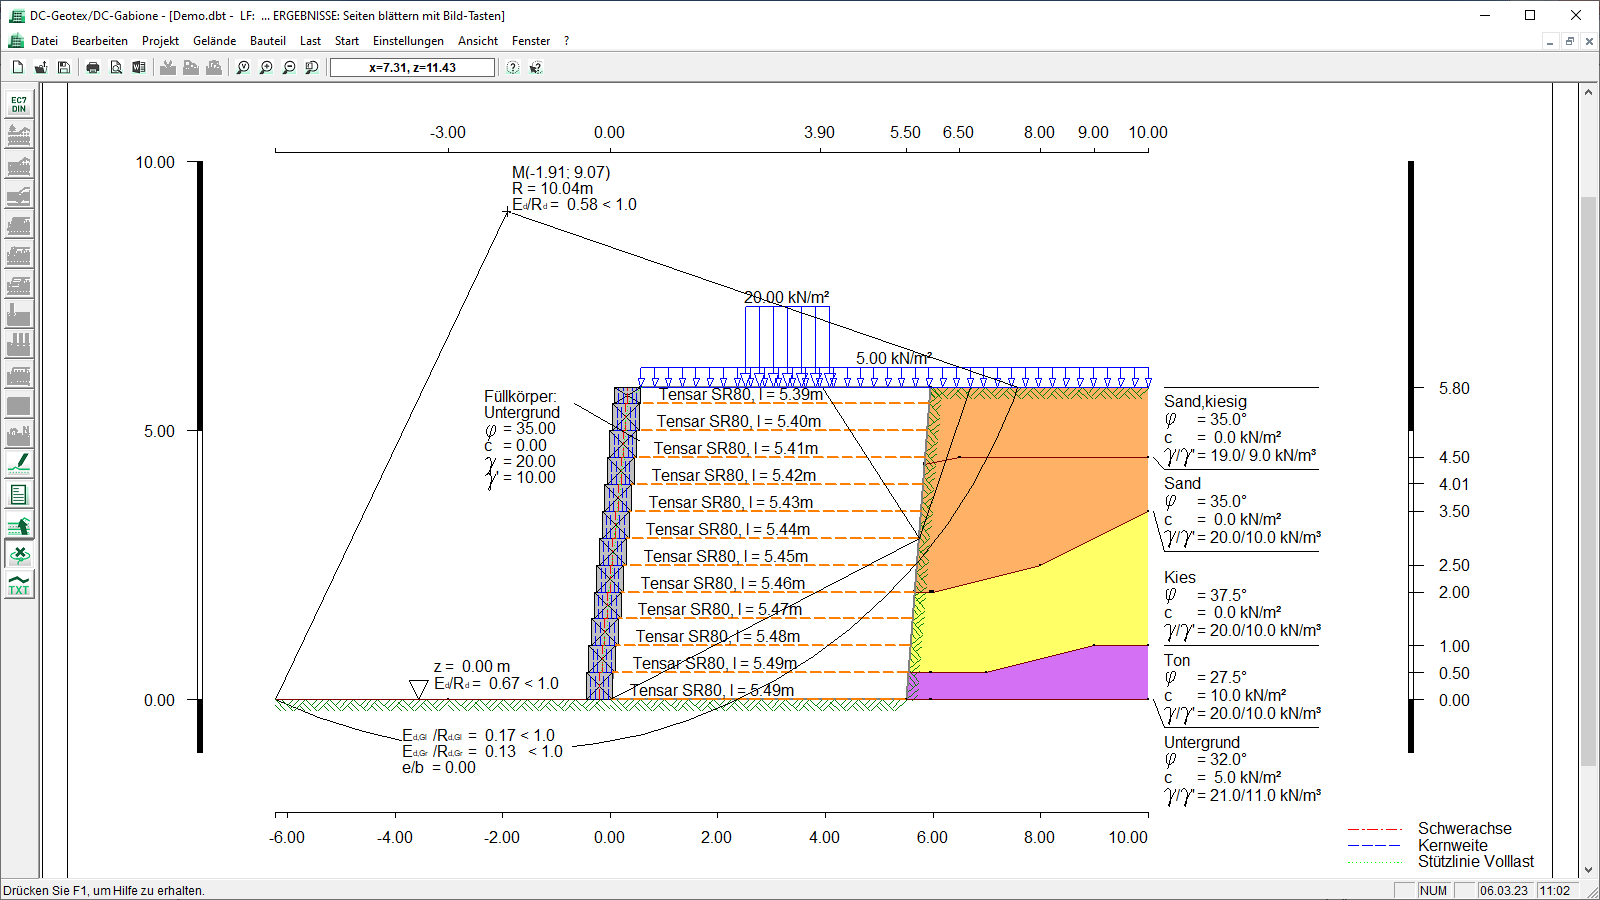This screenshot has height=900, width=1600.
Task: Expand the Ansicht menu
Action: (x=478, y=41)
